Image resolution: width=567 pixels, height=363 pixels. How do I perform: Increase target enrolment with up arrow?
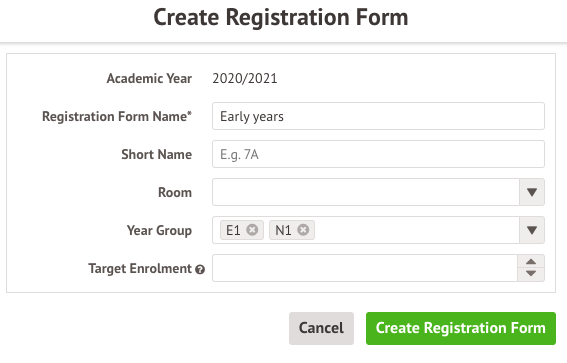tap(531, 262)
